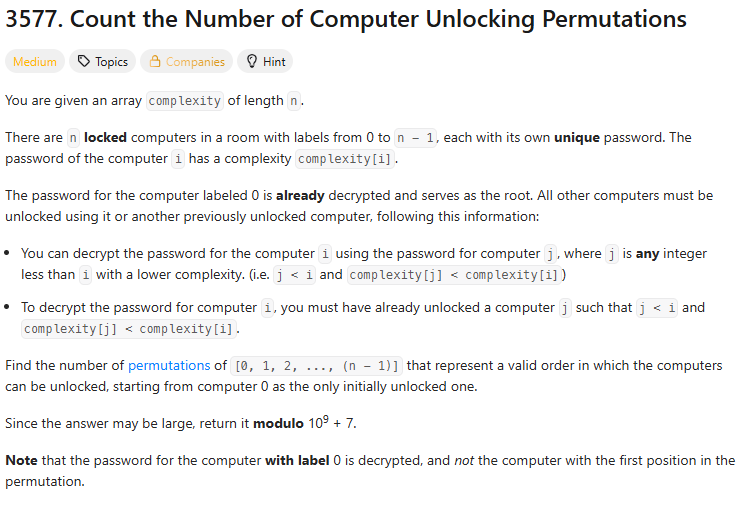Click the bold word 'unique'

click(x=577, y=138)
